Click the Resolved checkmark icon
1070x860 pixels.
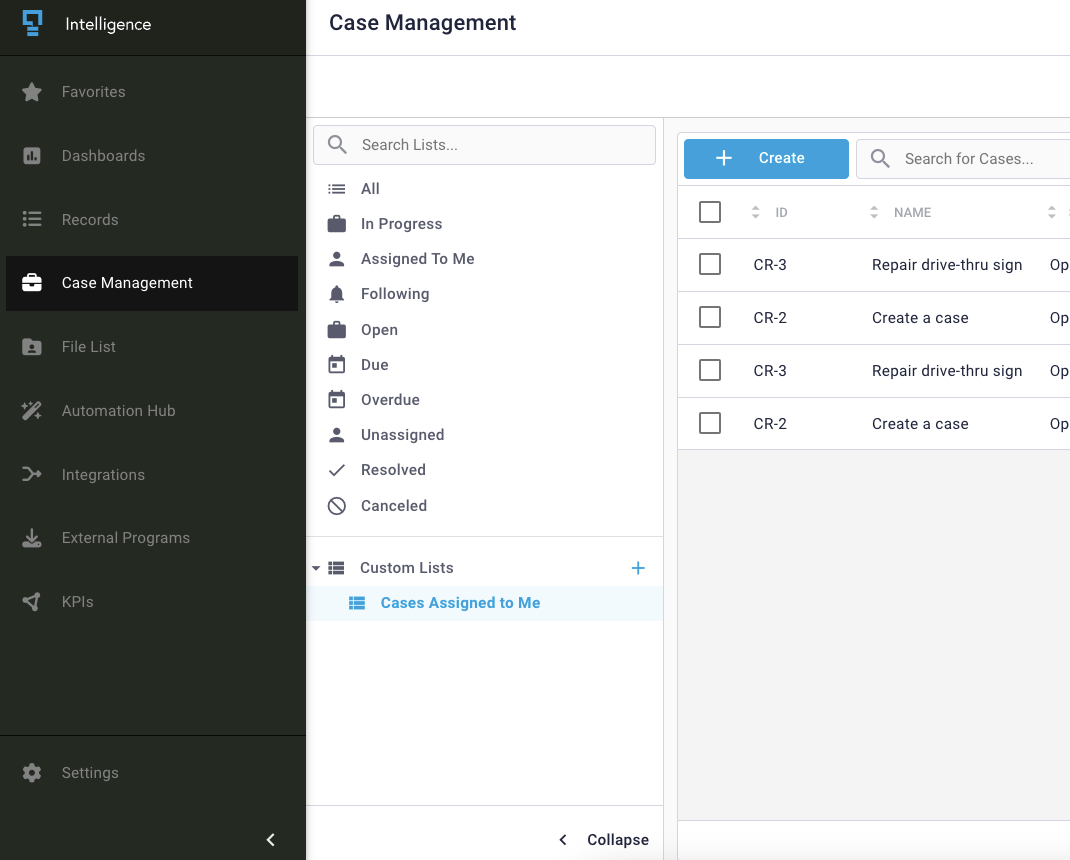336,470
